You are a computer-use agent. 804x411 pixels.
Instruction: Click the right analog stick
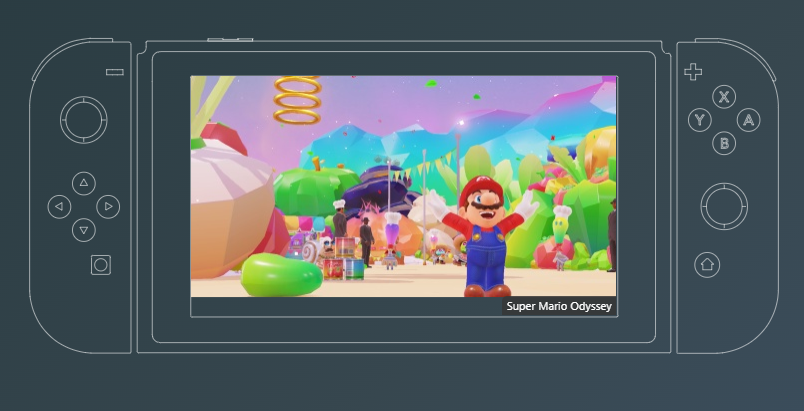[x=724, y=207]
